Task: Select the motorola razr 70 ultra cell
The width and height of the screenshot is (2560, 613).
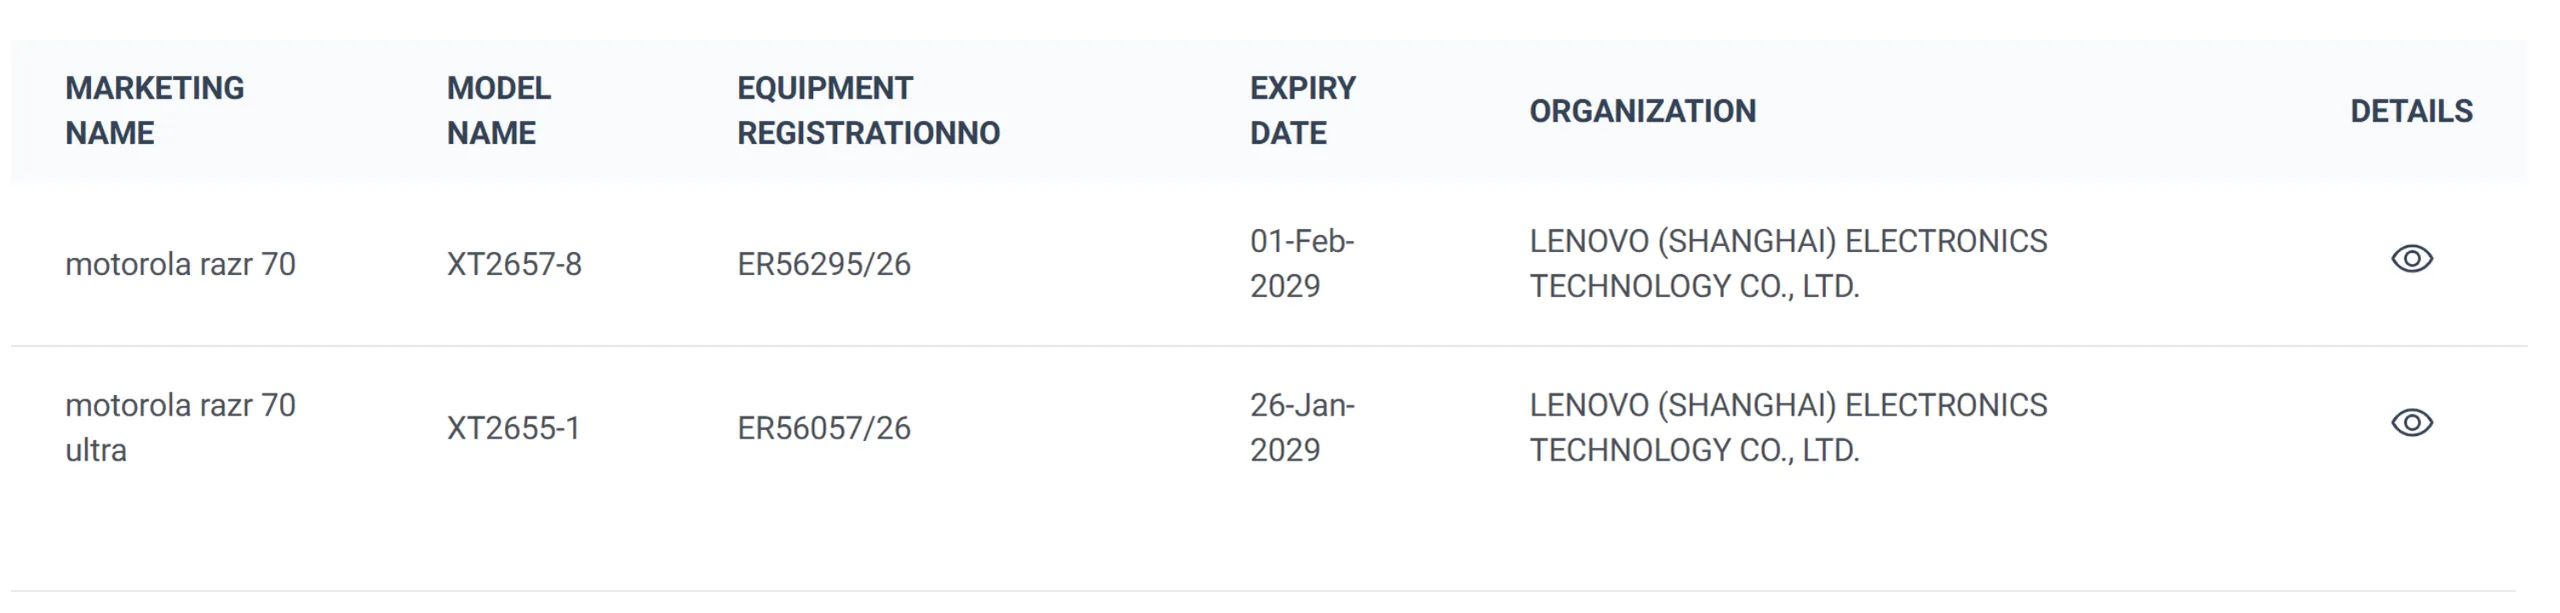Action: [180, 427]
